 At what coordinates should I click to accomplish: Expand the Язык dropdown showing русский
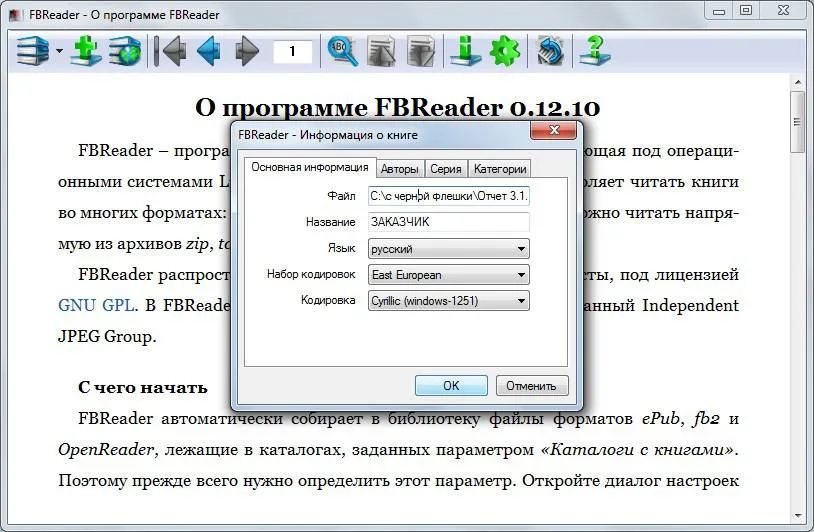(449, 249)
